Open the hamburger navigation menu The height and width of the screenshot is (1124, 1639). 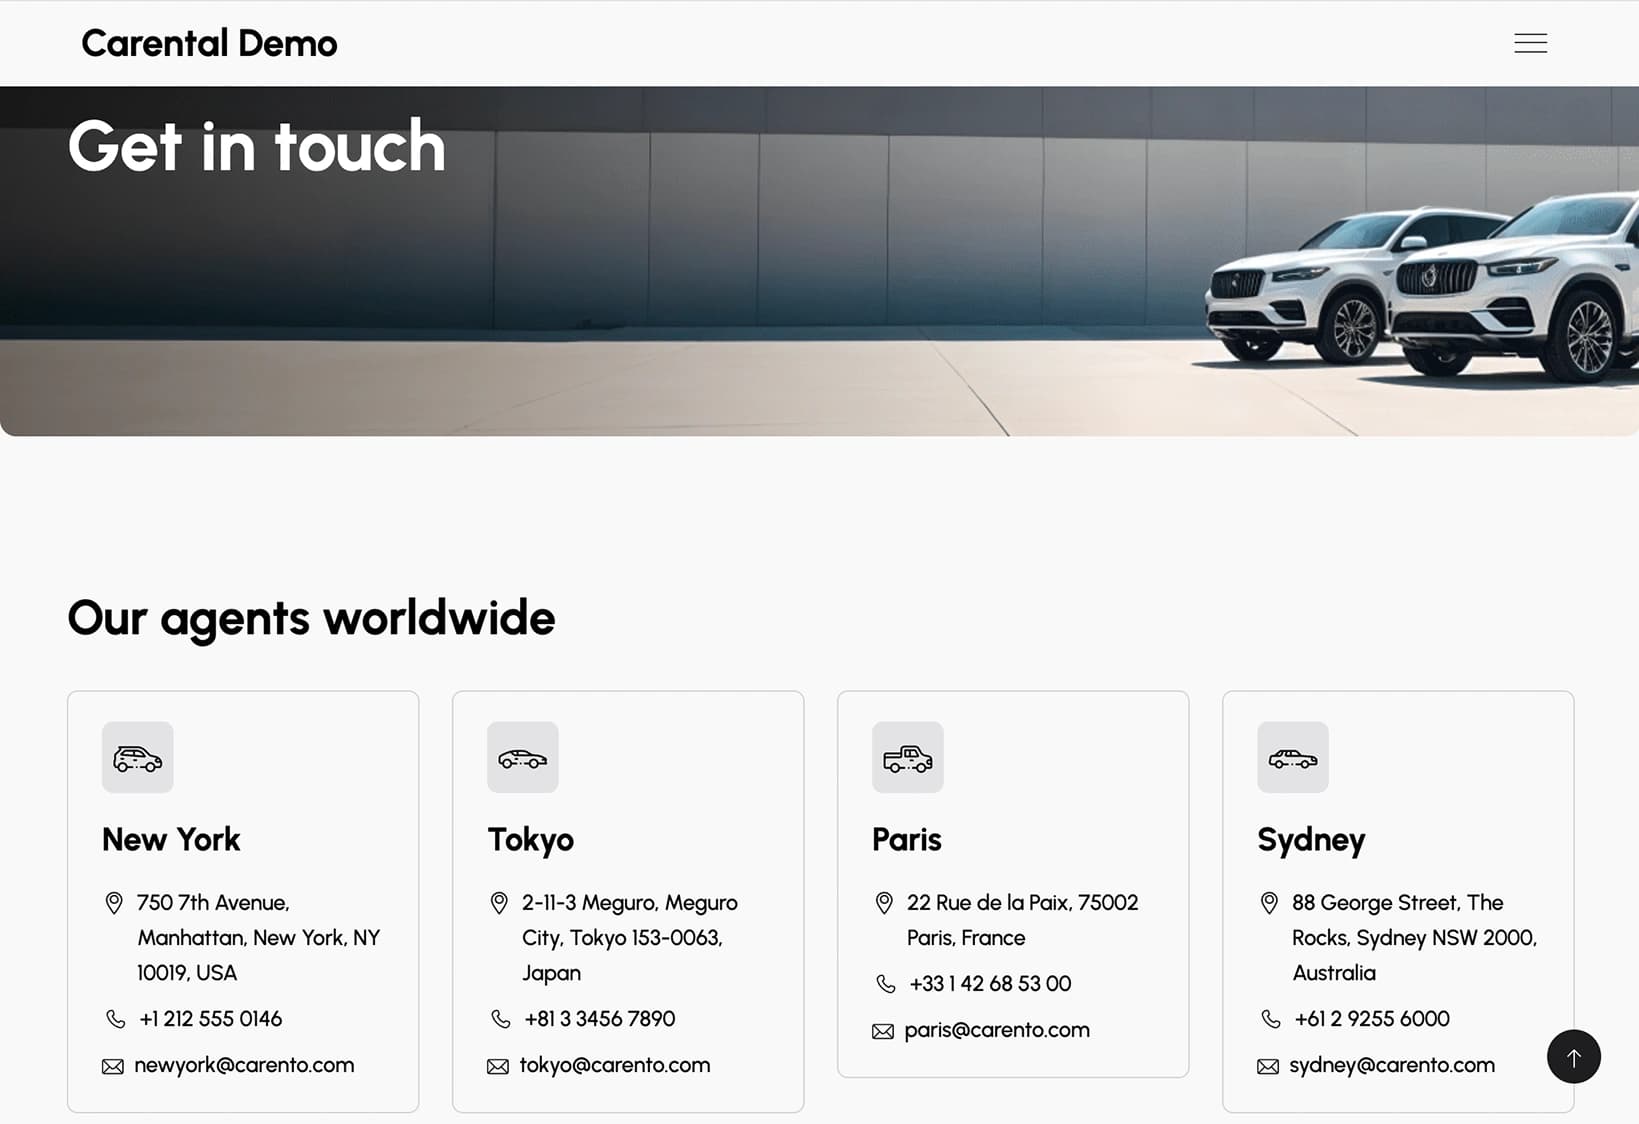click(x=1530, y=43)
